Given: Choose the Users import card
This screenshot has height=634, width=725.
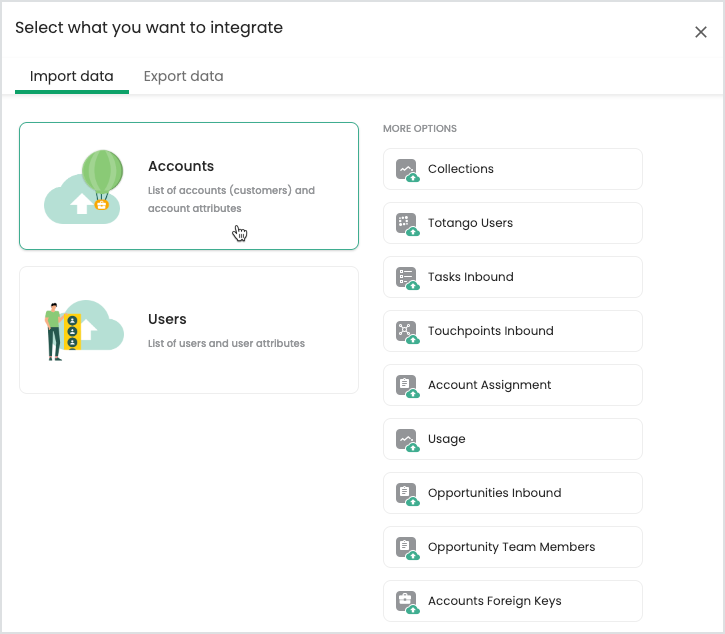Looking at the screenshot, I should [189, 330].
